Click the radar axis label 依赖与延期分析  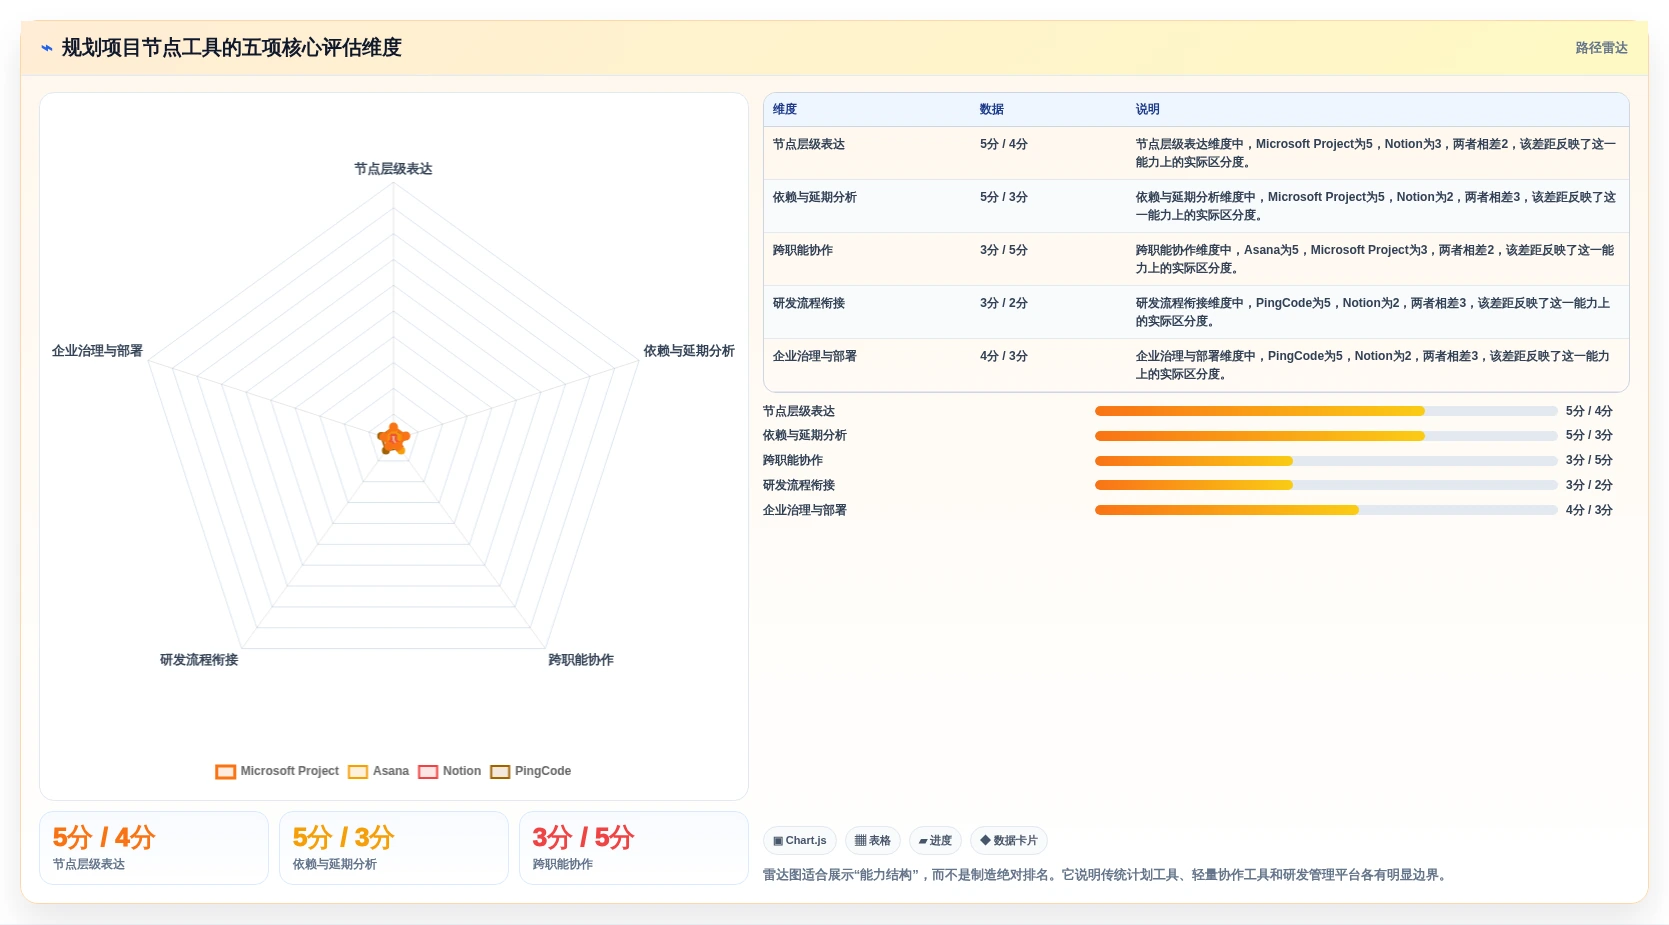689,351
